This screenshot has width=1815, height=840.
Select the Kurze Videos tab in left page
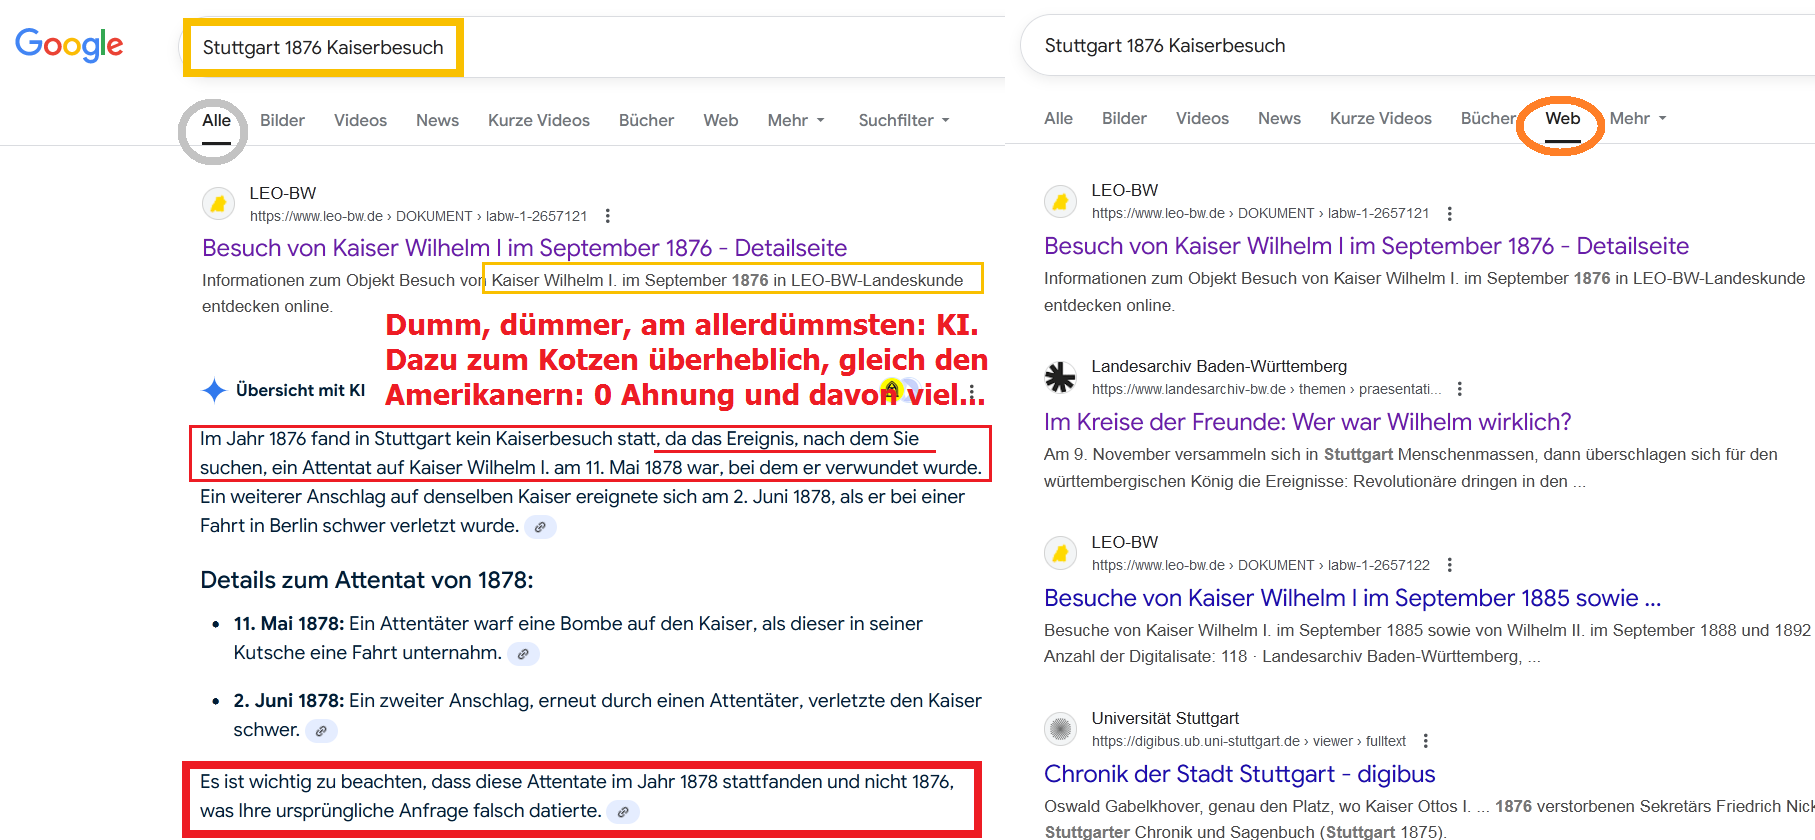coord(538,120)
